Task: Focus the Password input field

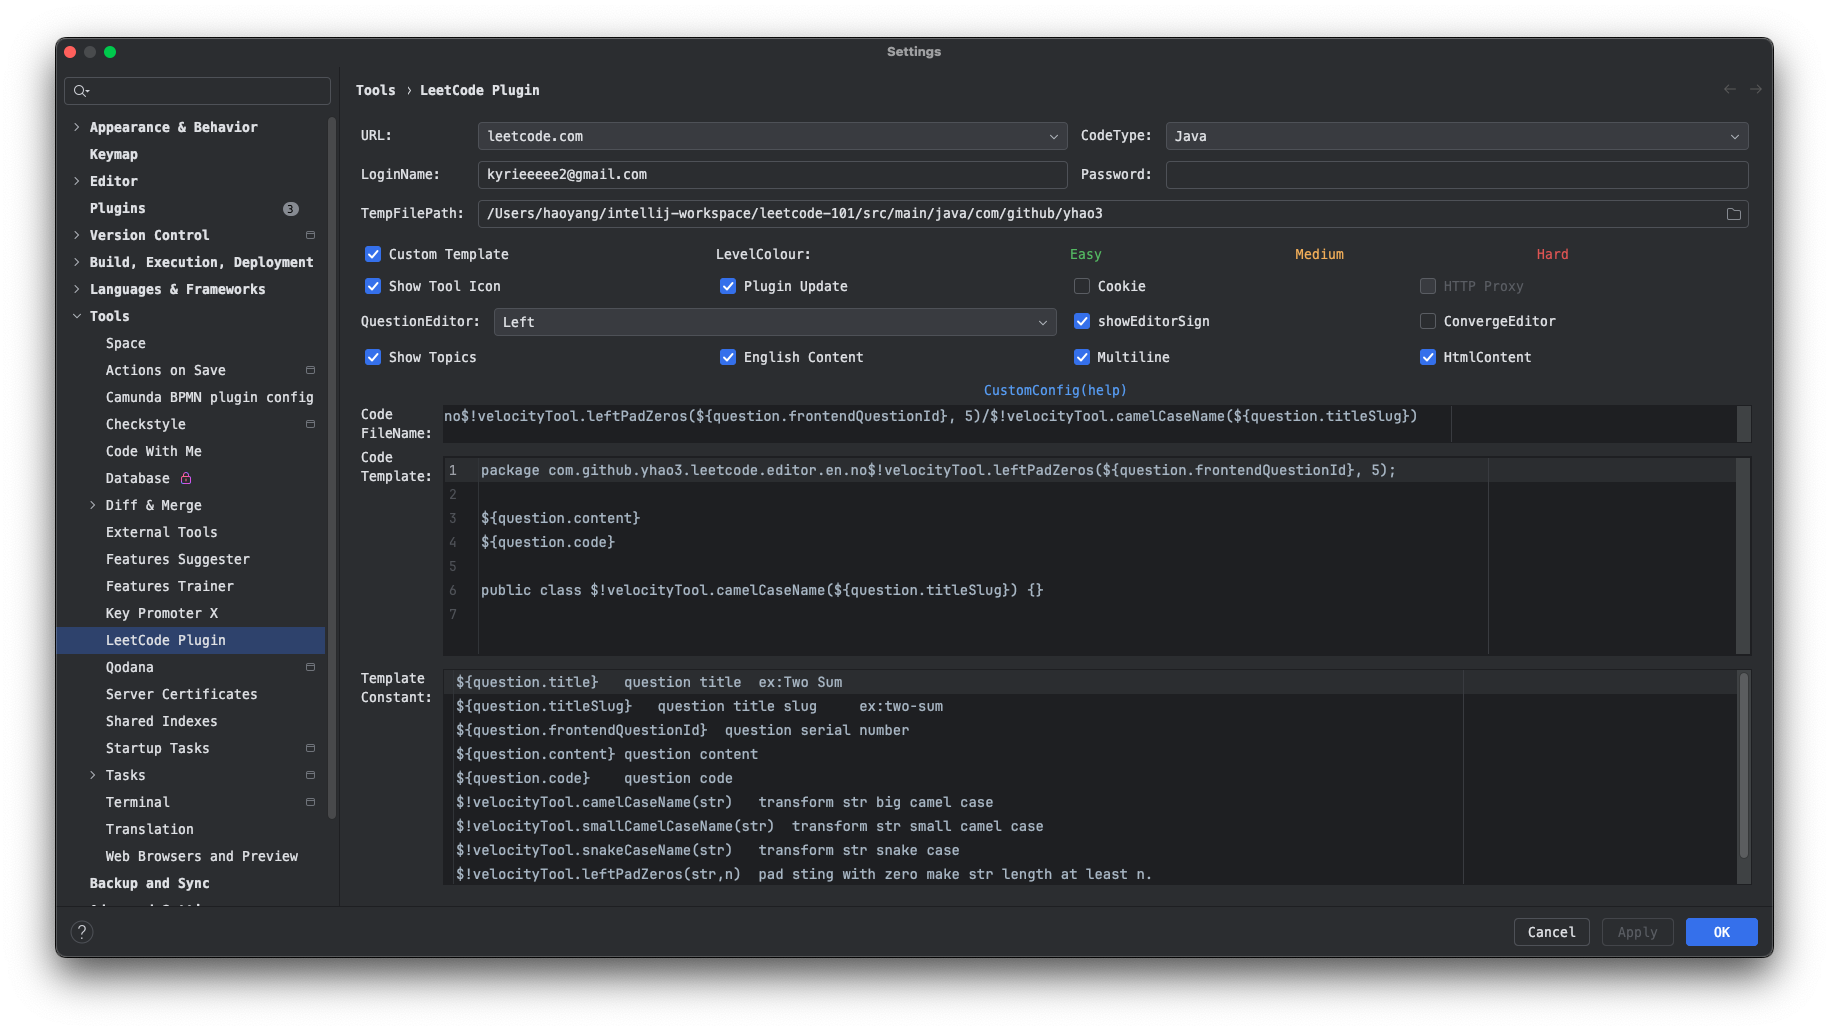Action: click(1457, 175)
